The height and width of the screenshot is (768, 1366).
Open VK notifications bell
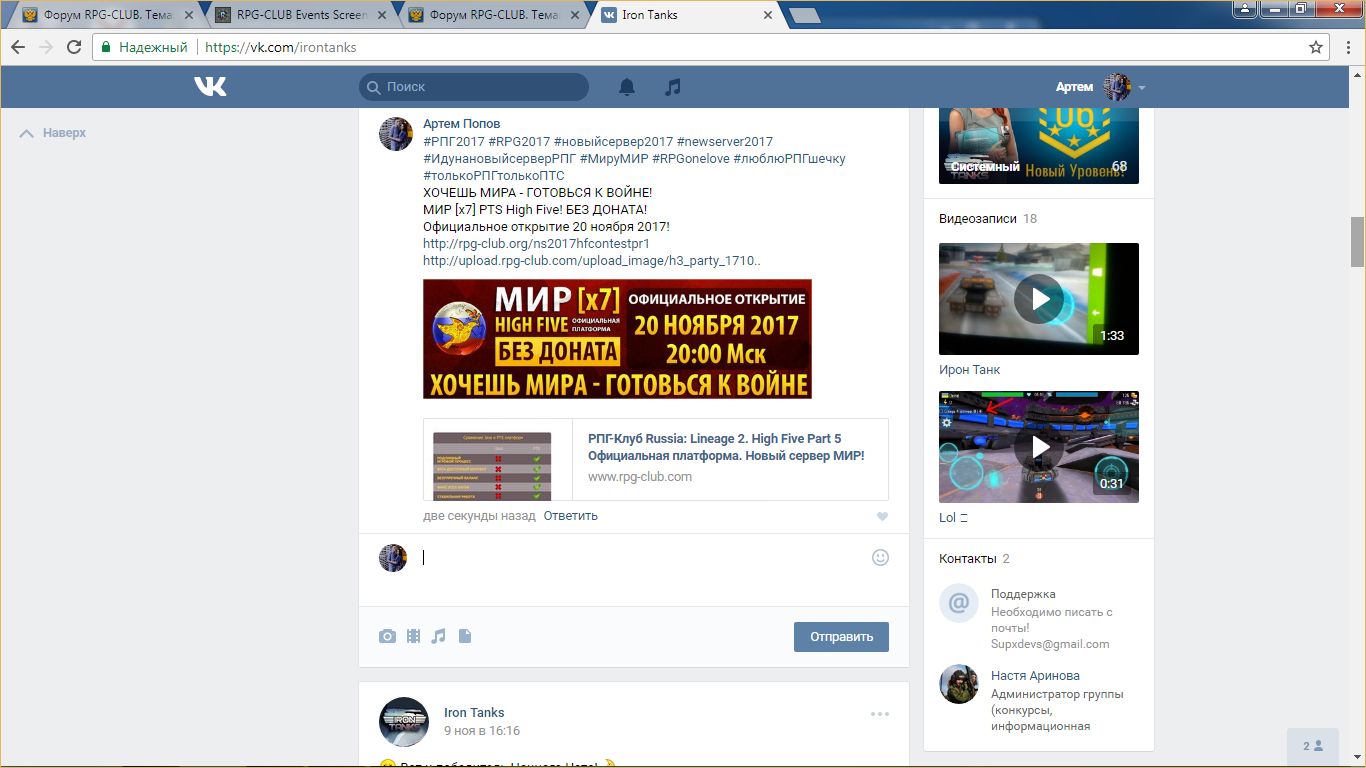coord(627,87)
